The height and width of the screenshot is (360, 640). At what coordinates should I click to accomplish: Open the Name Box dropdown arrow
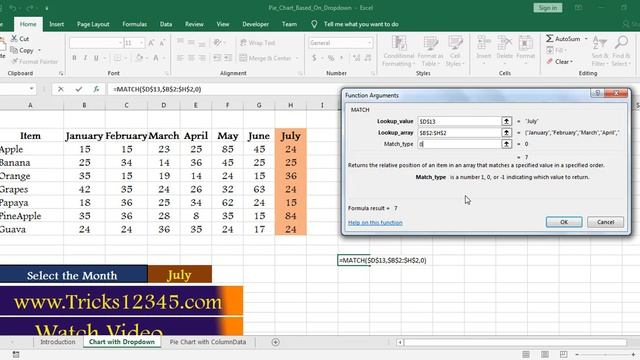click(31, 89)
